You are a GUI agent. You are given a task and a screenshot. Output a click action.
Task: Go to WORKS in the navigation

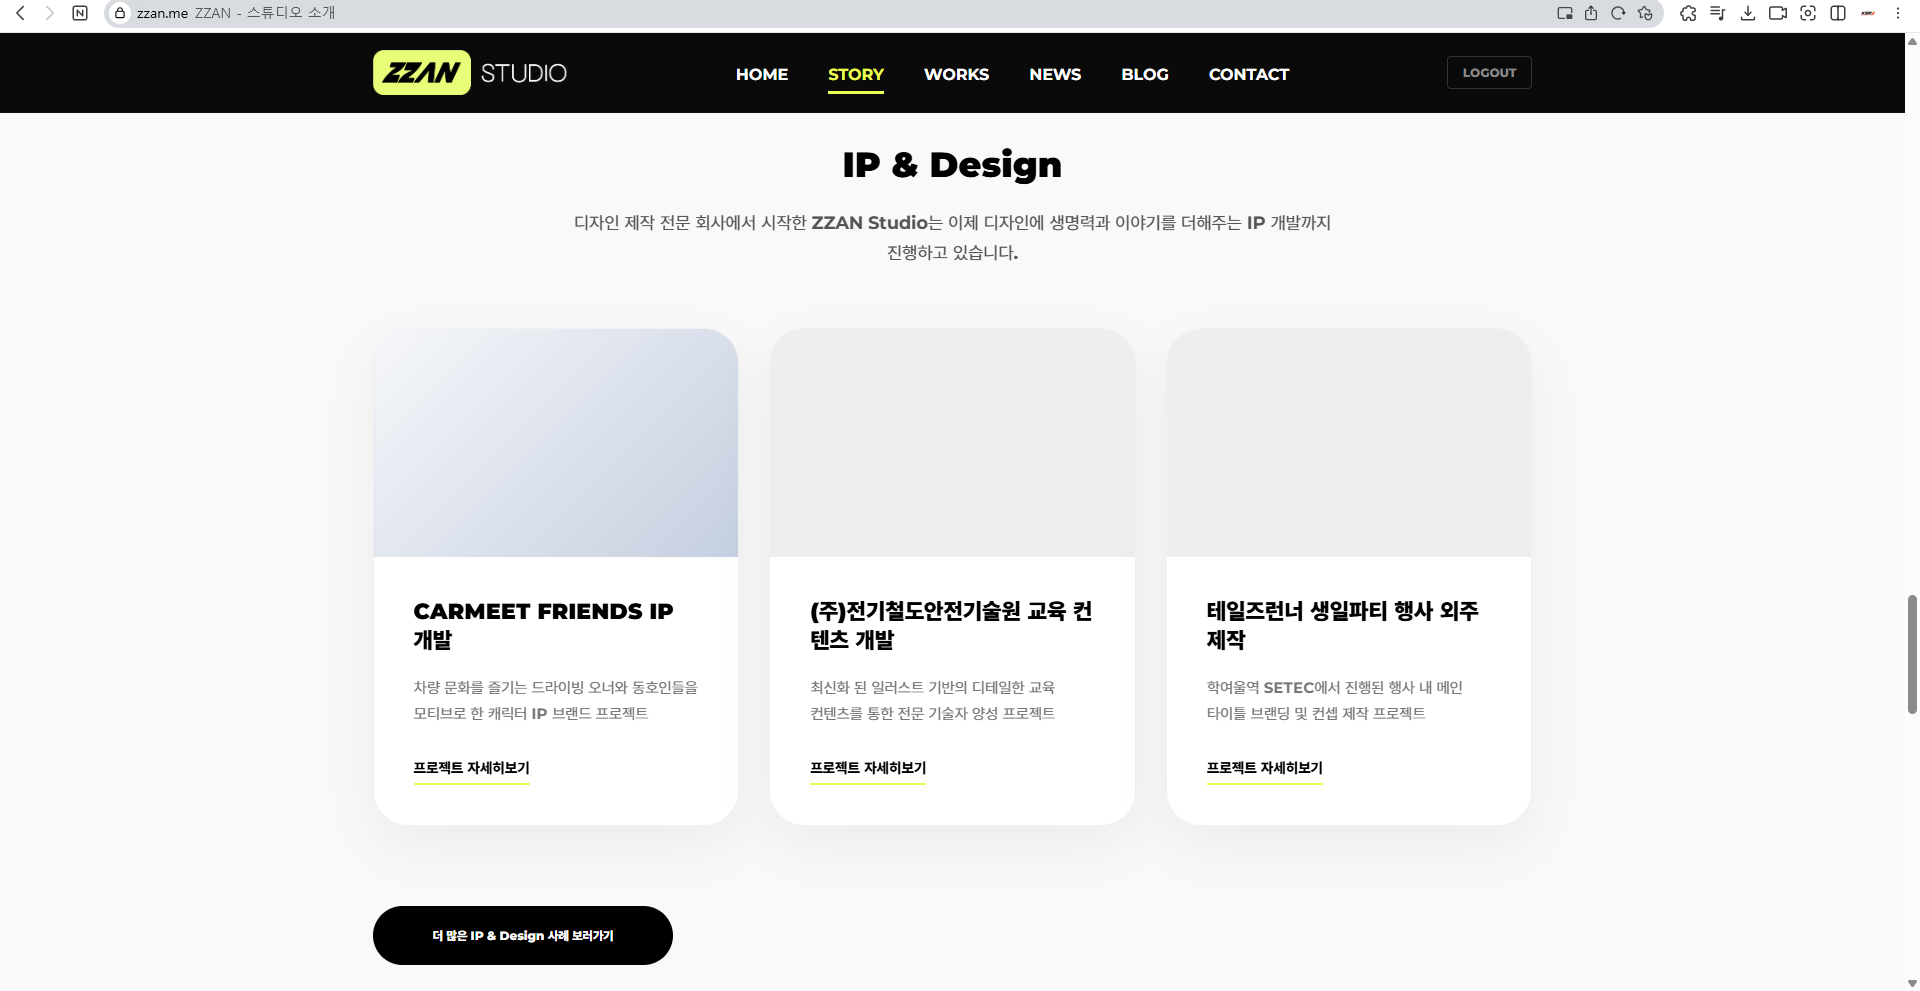pyautogui.click(x=956, y=74)
